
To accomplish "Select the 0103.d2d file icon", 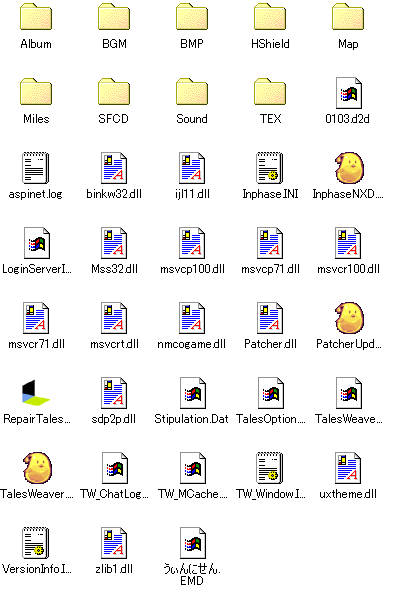I will tap(349, 93).
